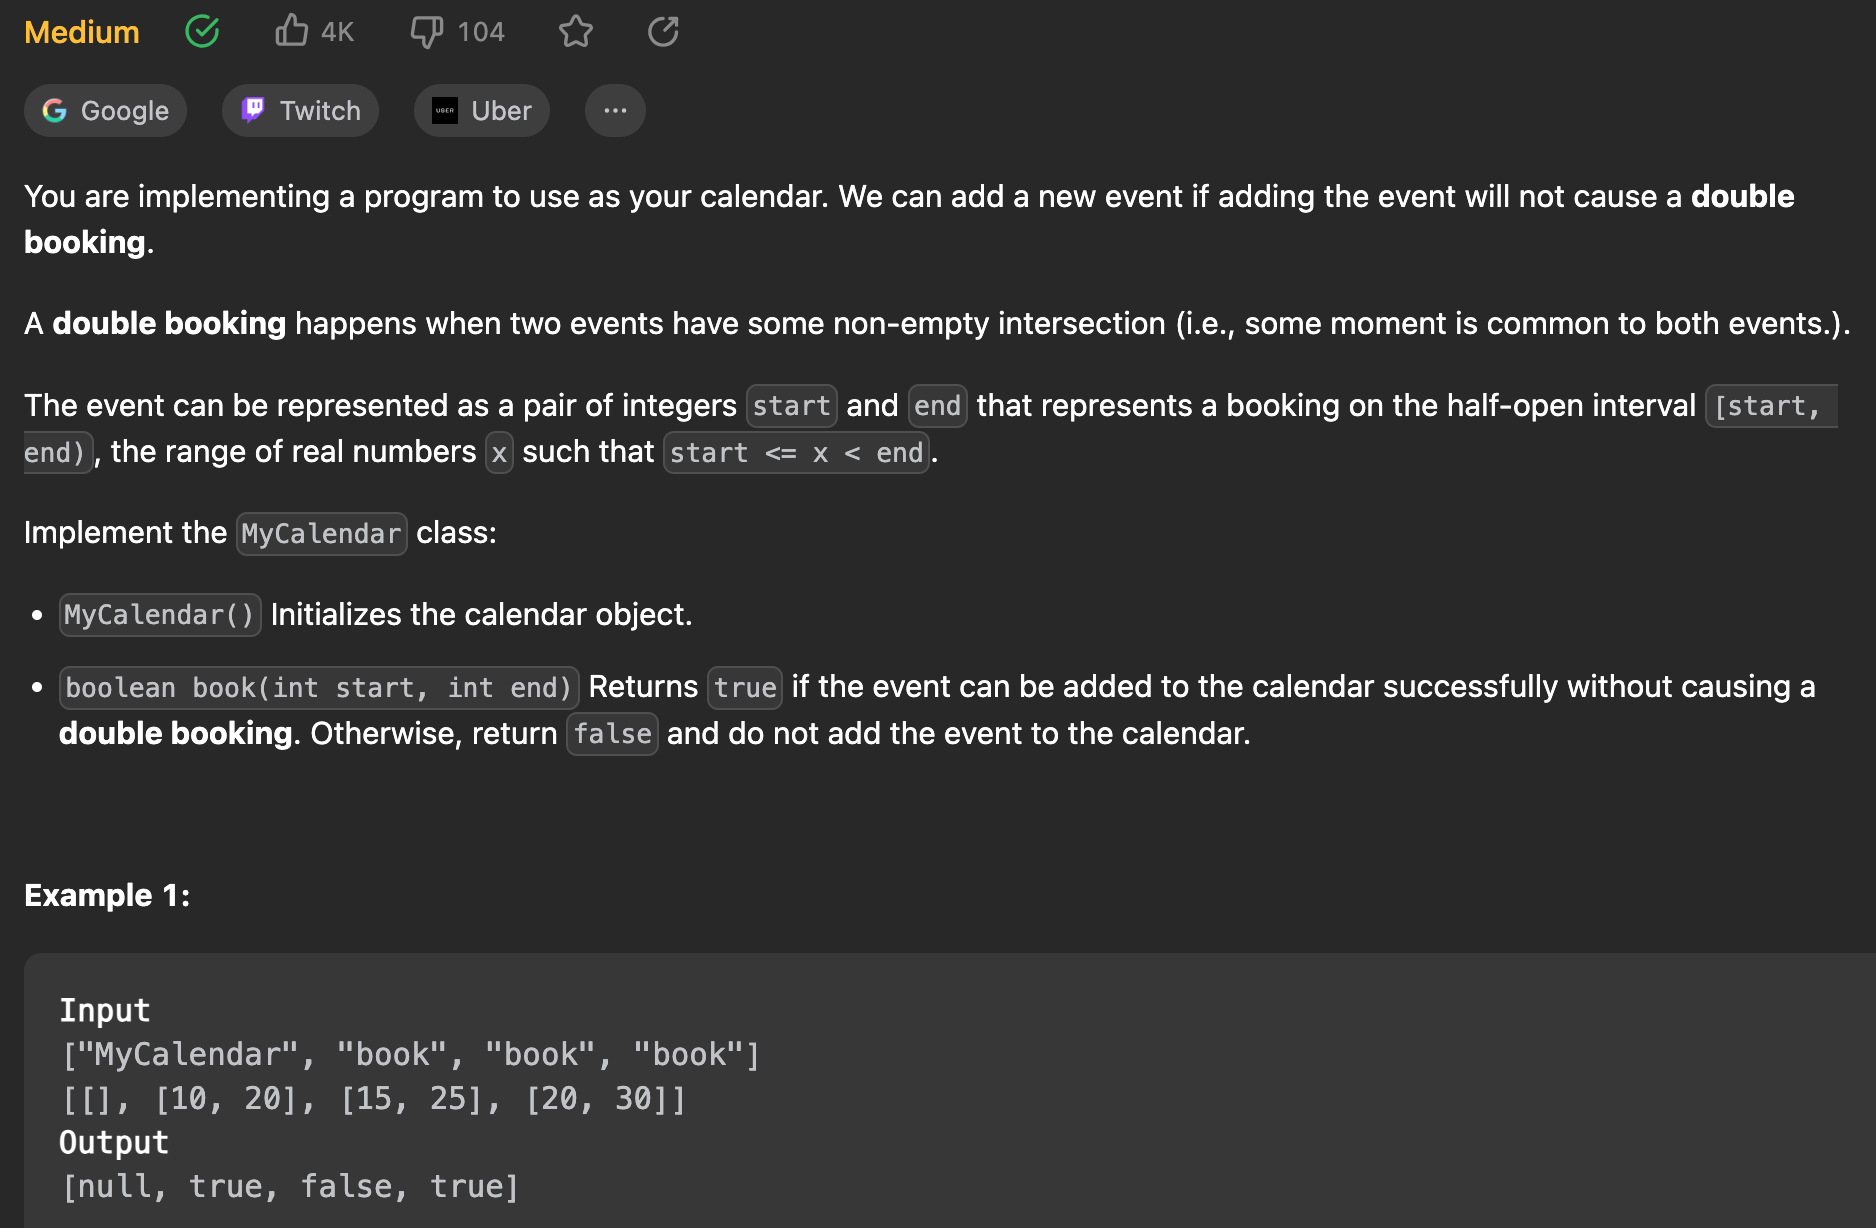Click the Twitch logo icon

[x=253, y=110]
